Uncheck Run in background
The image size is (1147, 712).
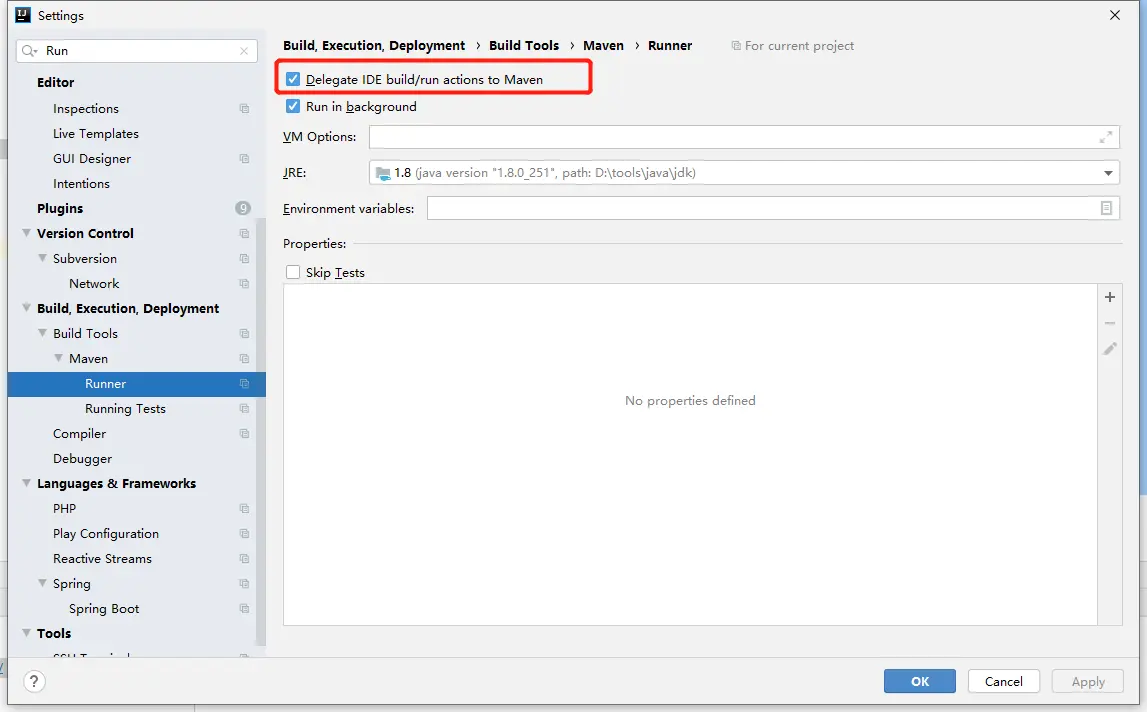(293, 106)
